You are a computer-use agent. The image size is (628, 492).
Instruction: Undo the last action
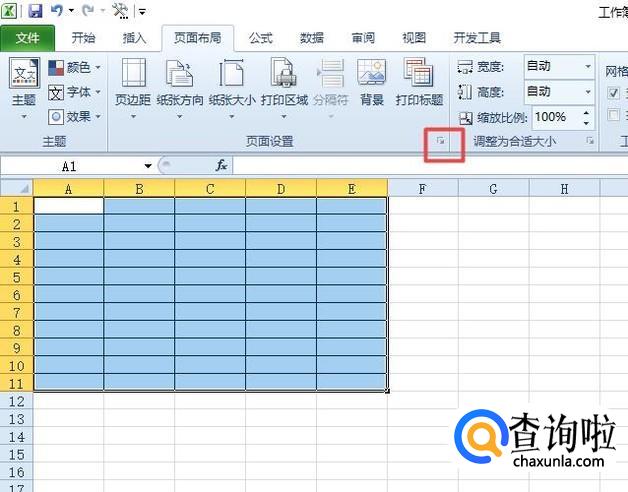(x=57, y=10)
